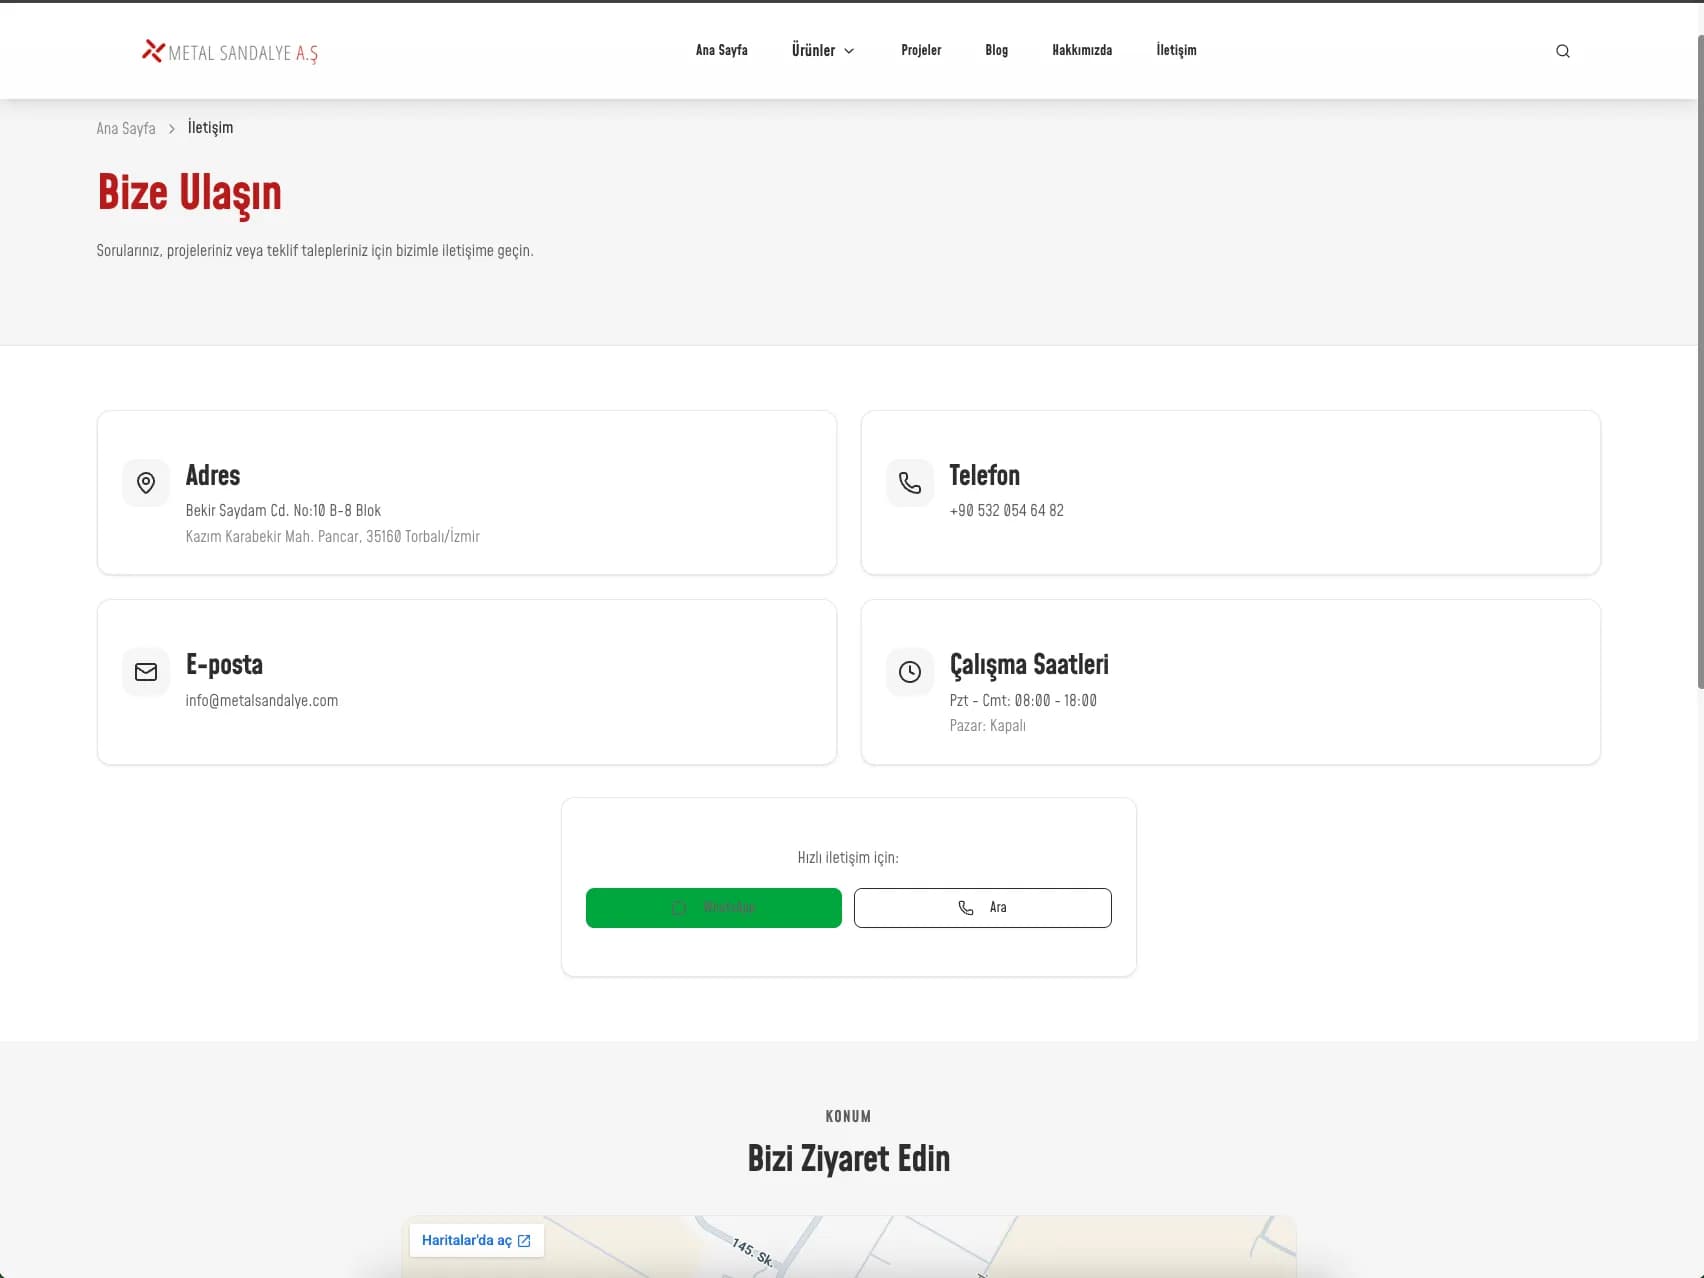Click the page's vertical scrollbar
The image size is (1704, 1278).
click(1700, 360)
